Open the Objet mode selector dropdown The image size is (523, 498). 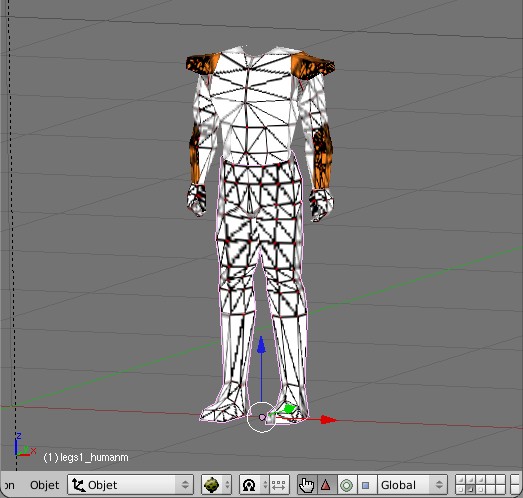pyautogui.click(x=130, y=485)
